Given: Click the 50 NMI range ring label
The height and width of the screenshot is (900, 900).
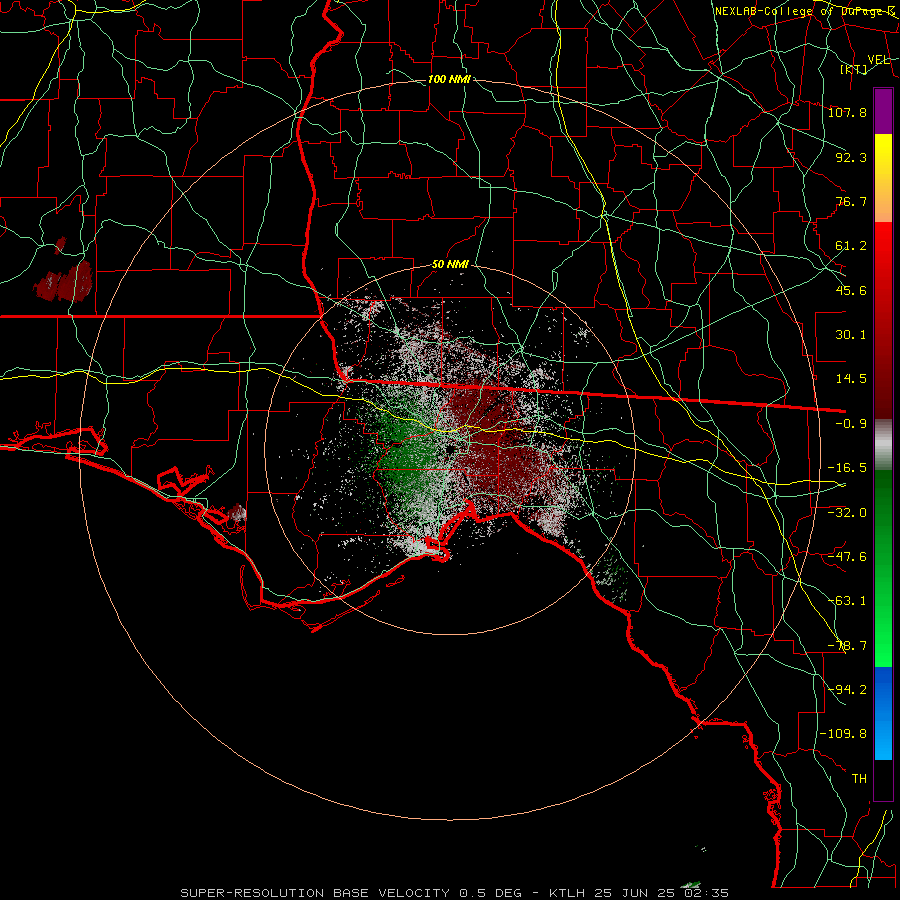Looking at the screenshot, I should [450, 265].
